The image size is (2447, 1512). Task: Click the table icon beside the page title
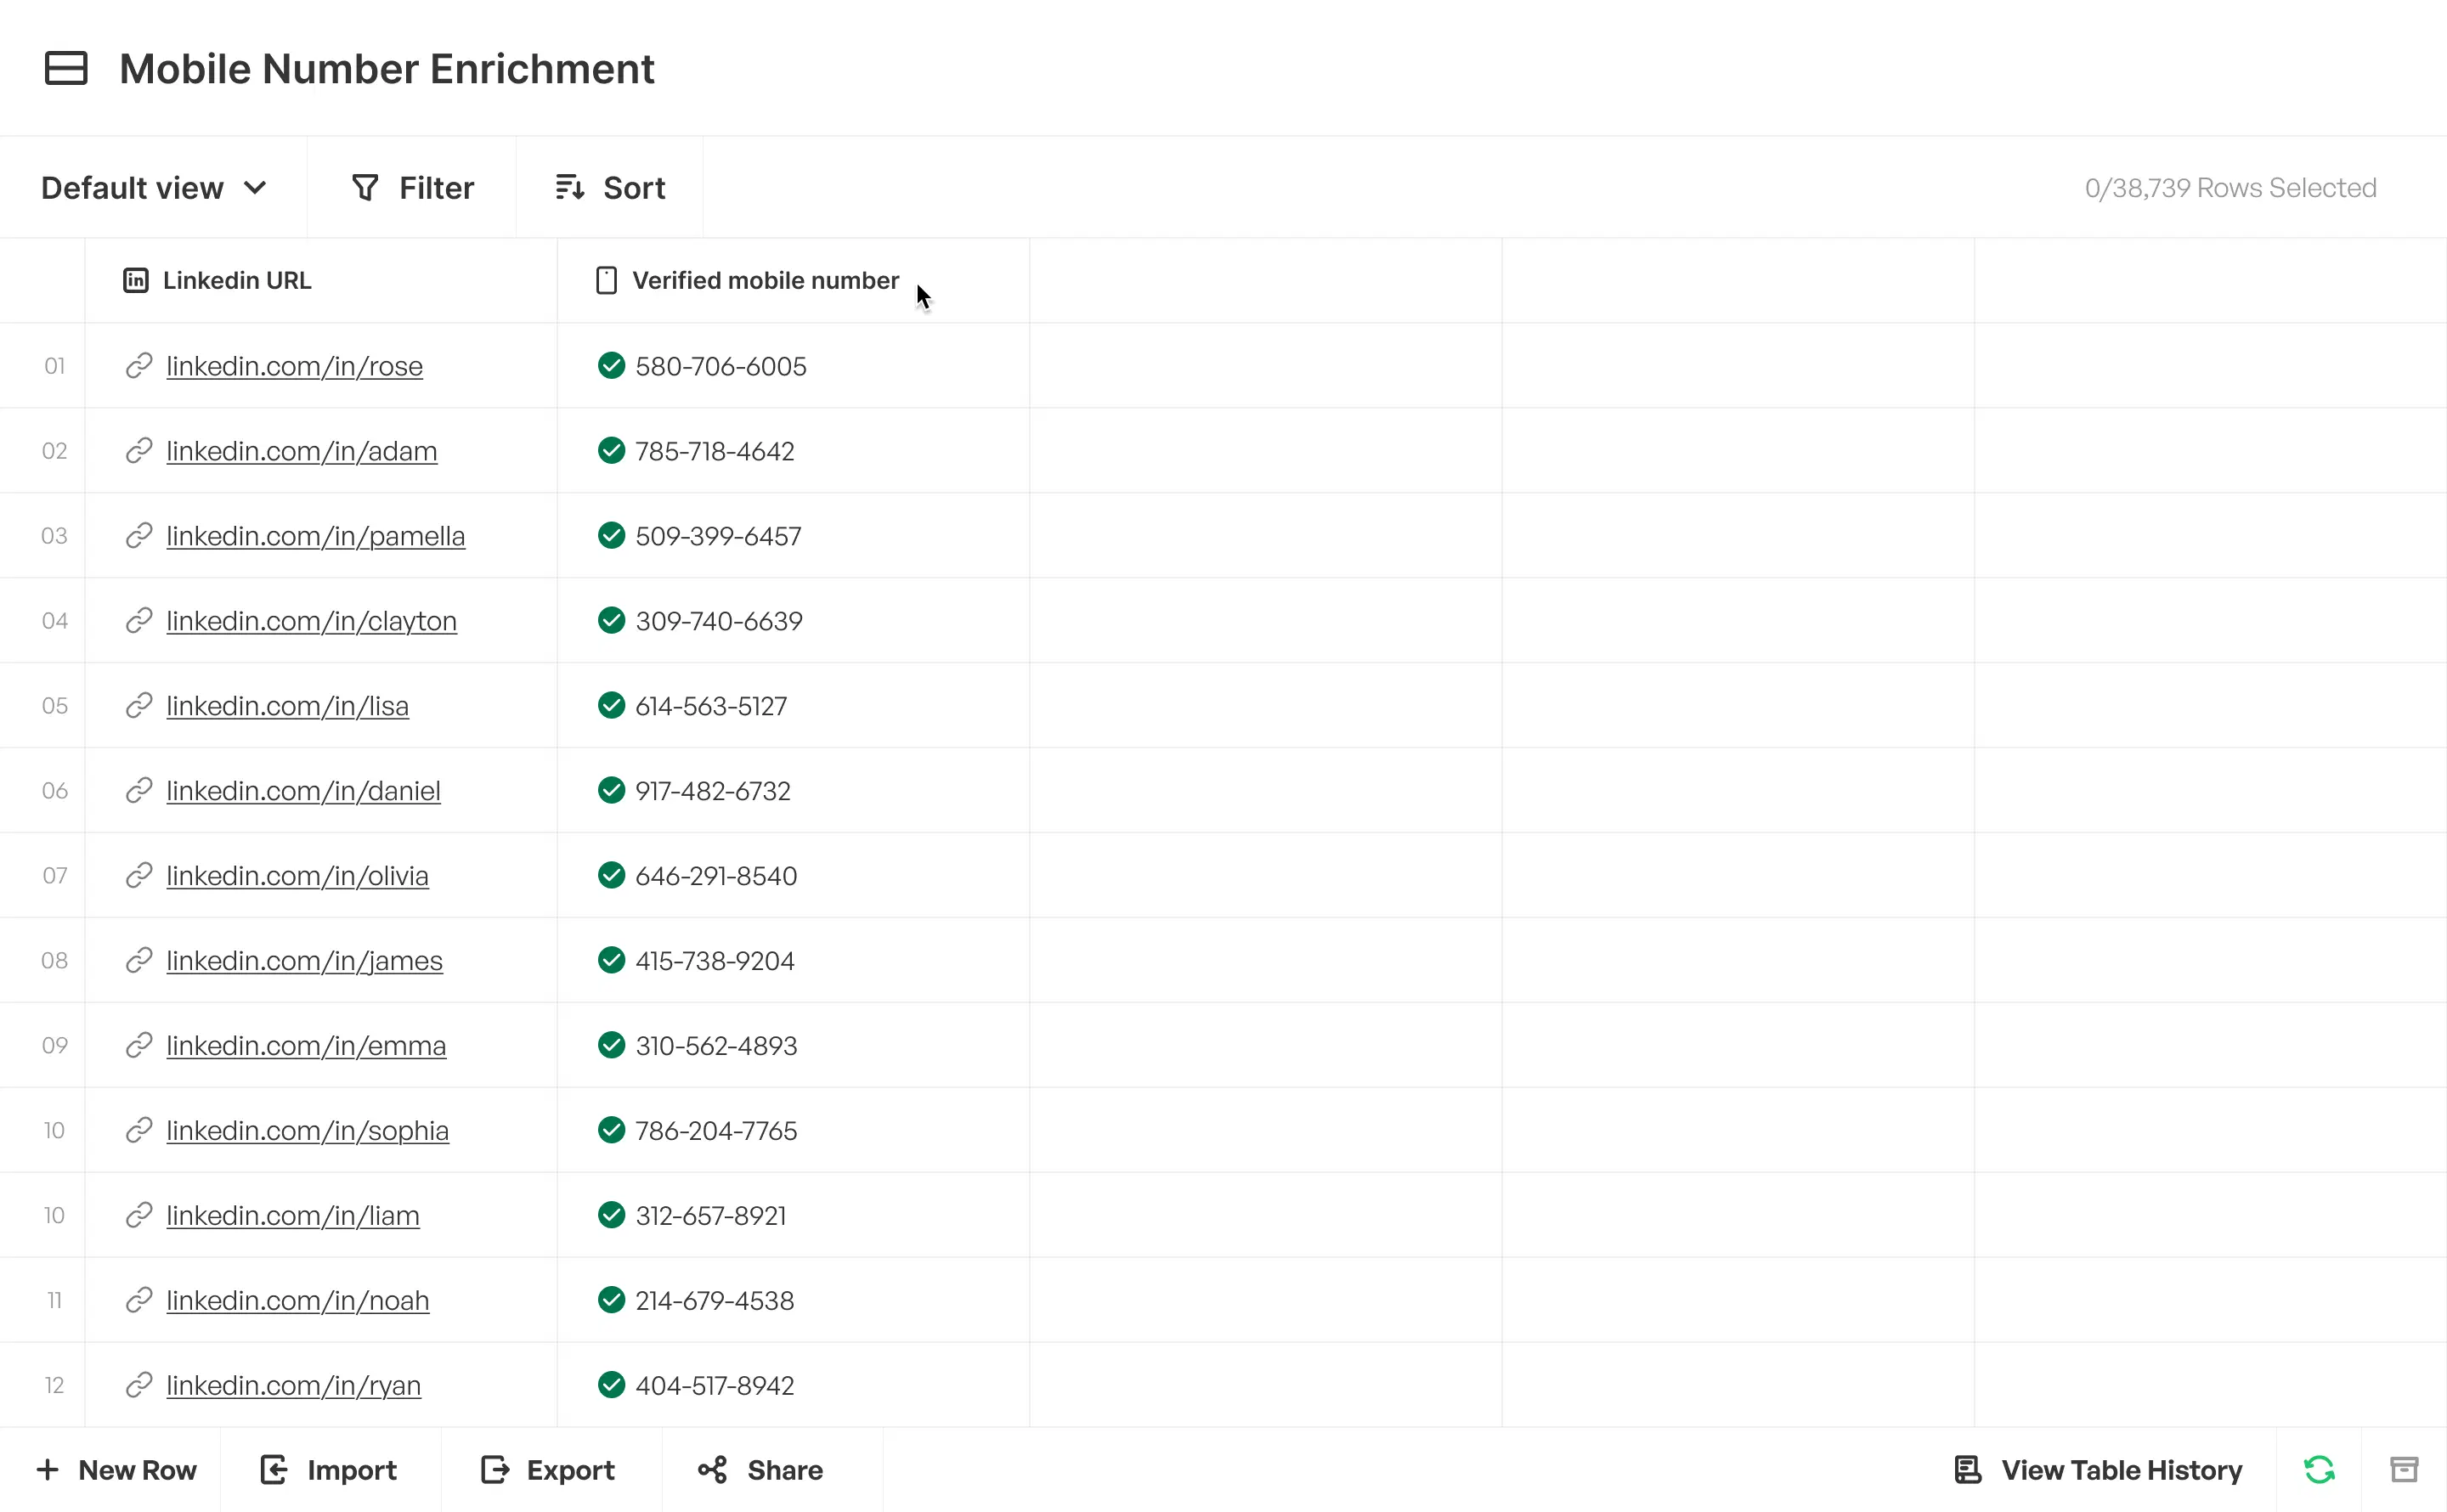click(x=66, y=68)
